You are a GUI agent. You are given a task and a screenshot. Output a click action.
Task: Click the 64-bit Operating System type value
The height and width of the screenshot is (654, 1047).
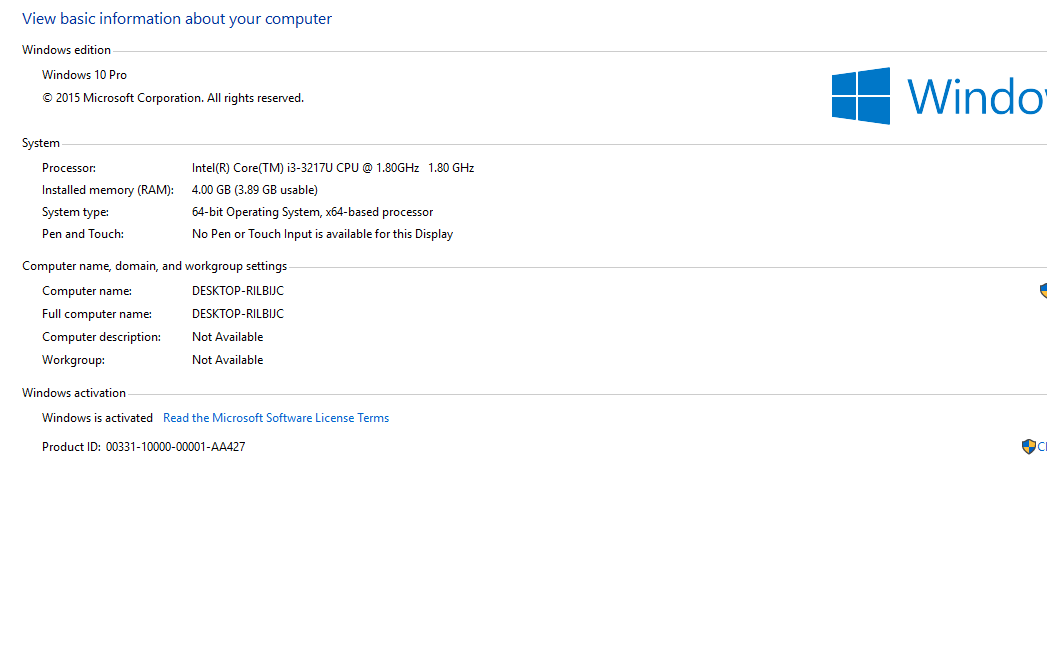click(x=312, y=212)
